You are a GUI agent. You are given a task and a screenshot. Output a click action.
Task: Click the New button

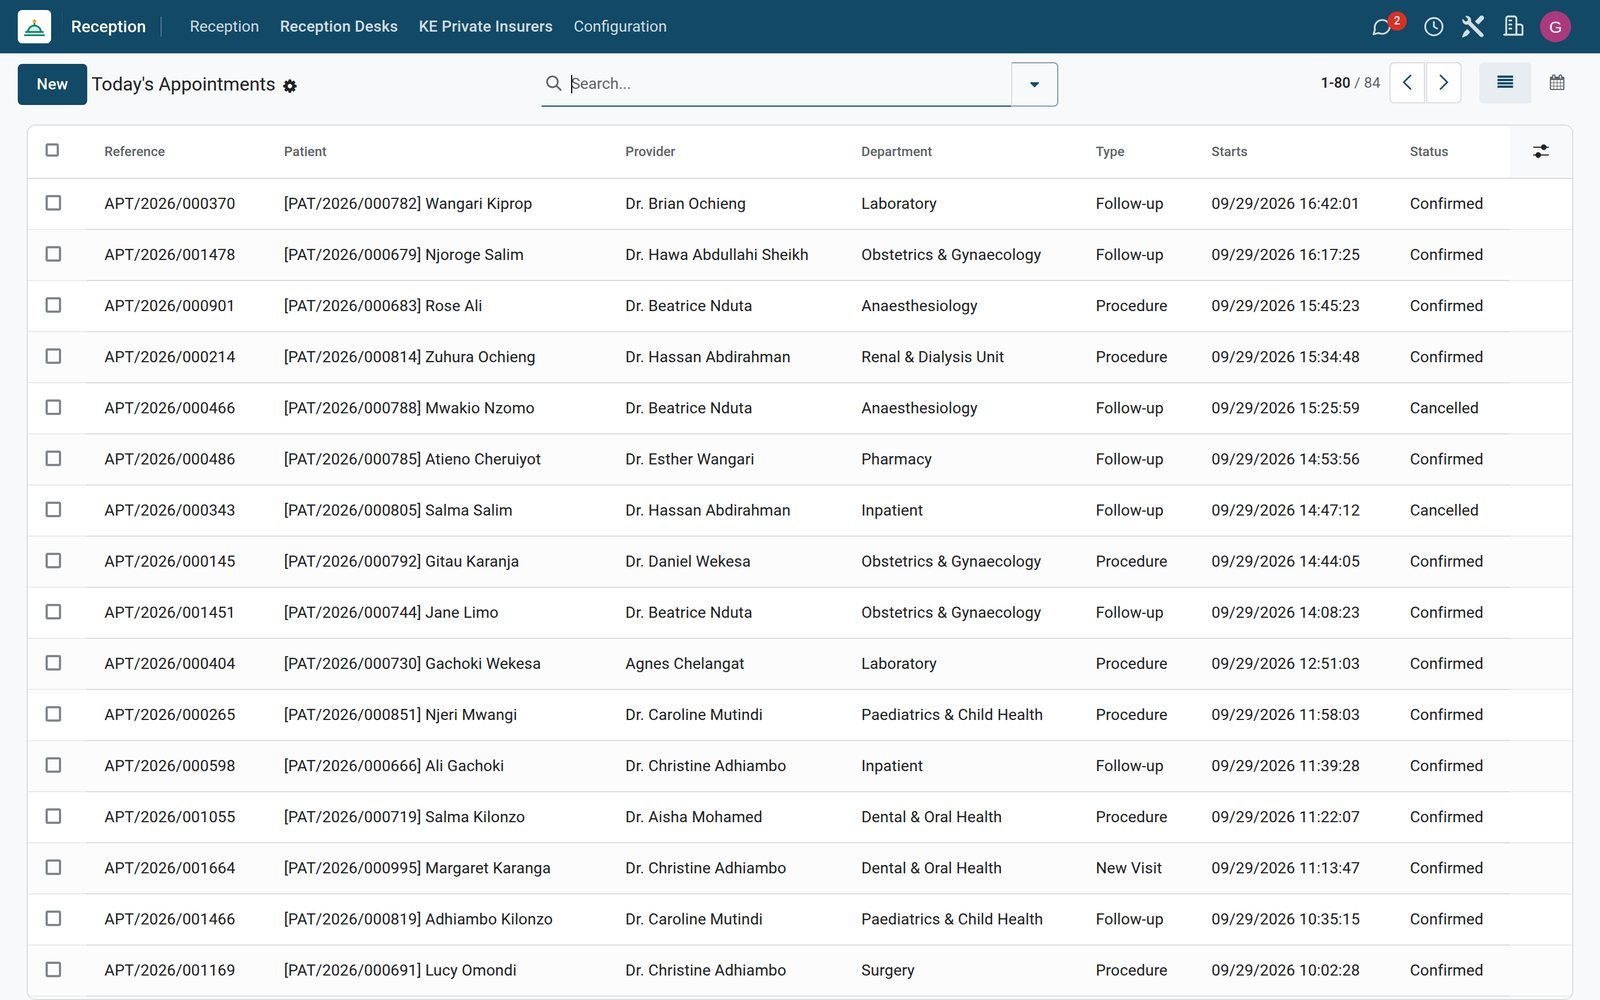click(x=52, y=84)
